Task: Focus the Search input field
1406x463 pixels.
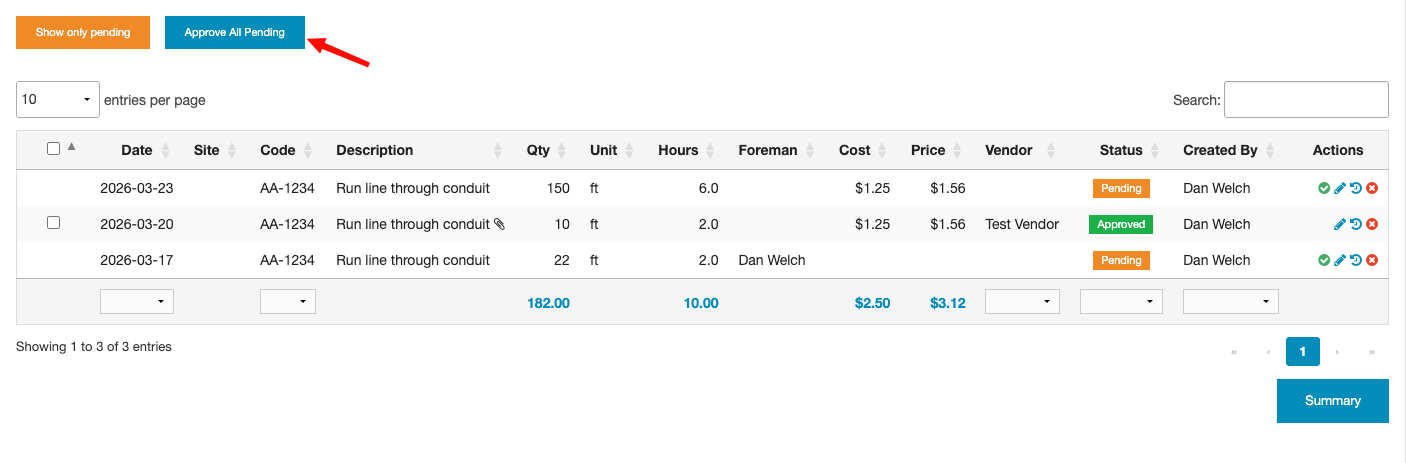Action: pyautogui.click(x=1306, y=100)
